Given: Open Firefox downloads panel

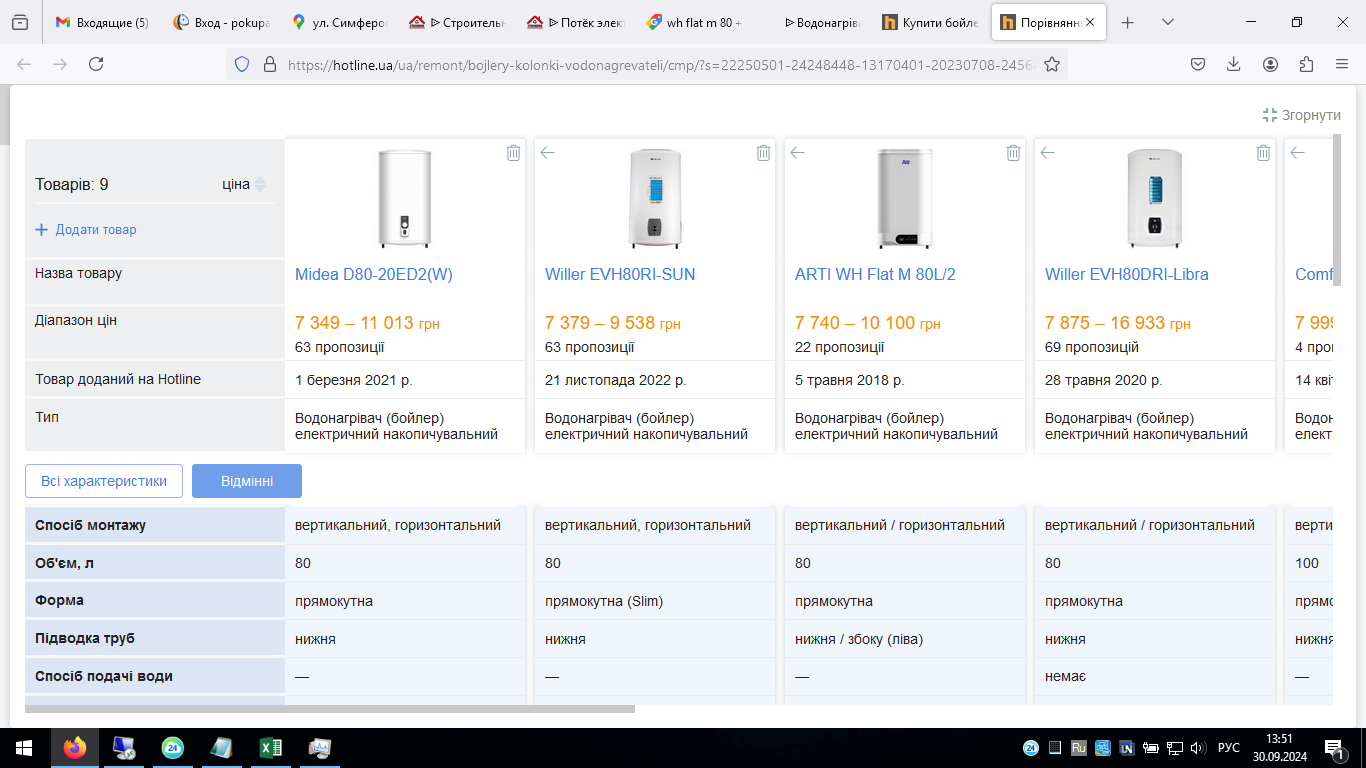Looking at the screenshot, I should (x=1234, y=64).
